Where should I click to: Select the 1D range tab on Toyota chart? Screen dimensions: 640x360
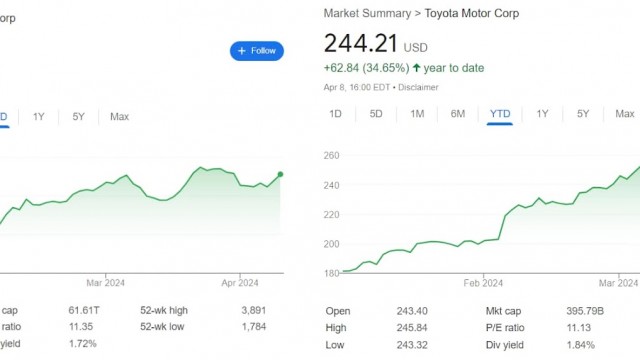click(x=335, y=114)
